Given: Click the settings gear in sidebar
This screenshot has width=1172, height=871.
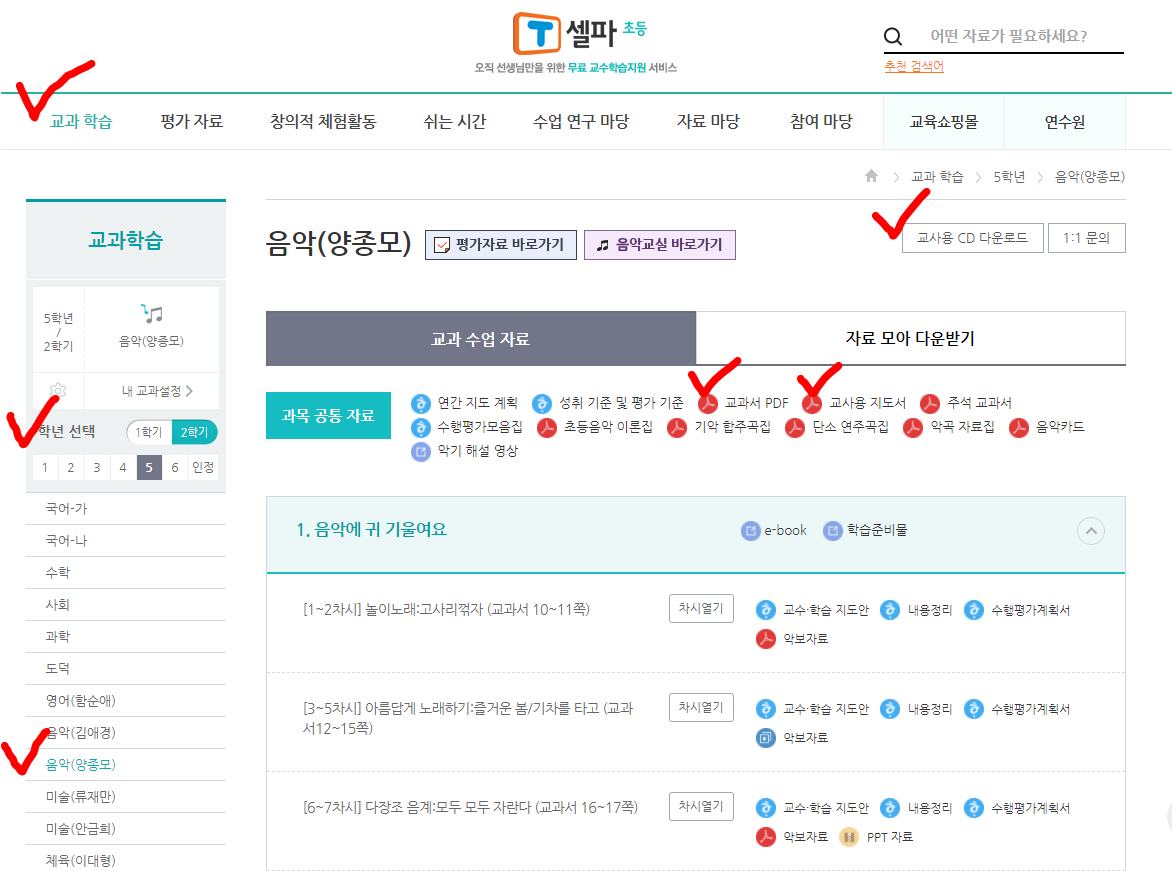Looking at the screenshot, I should [58, 390].
